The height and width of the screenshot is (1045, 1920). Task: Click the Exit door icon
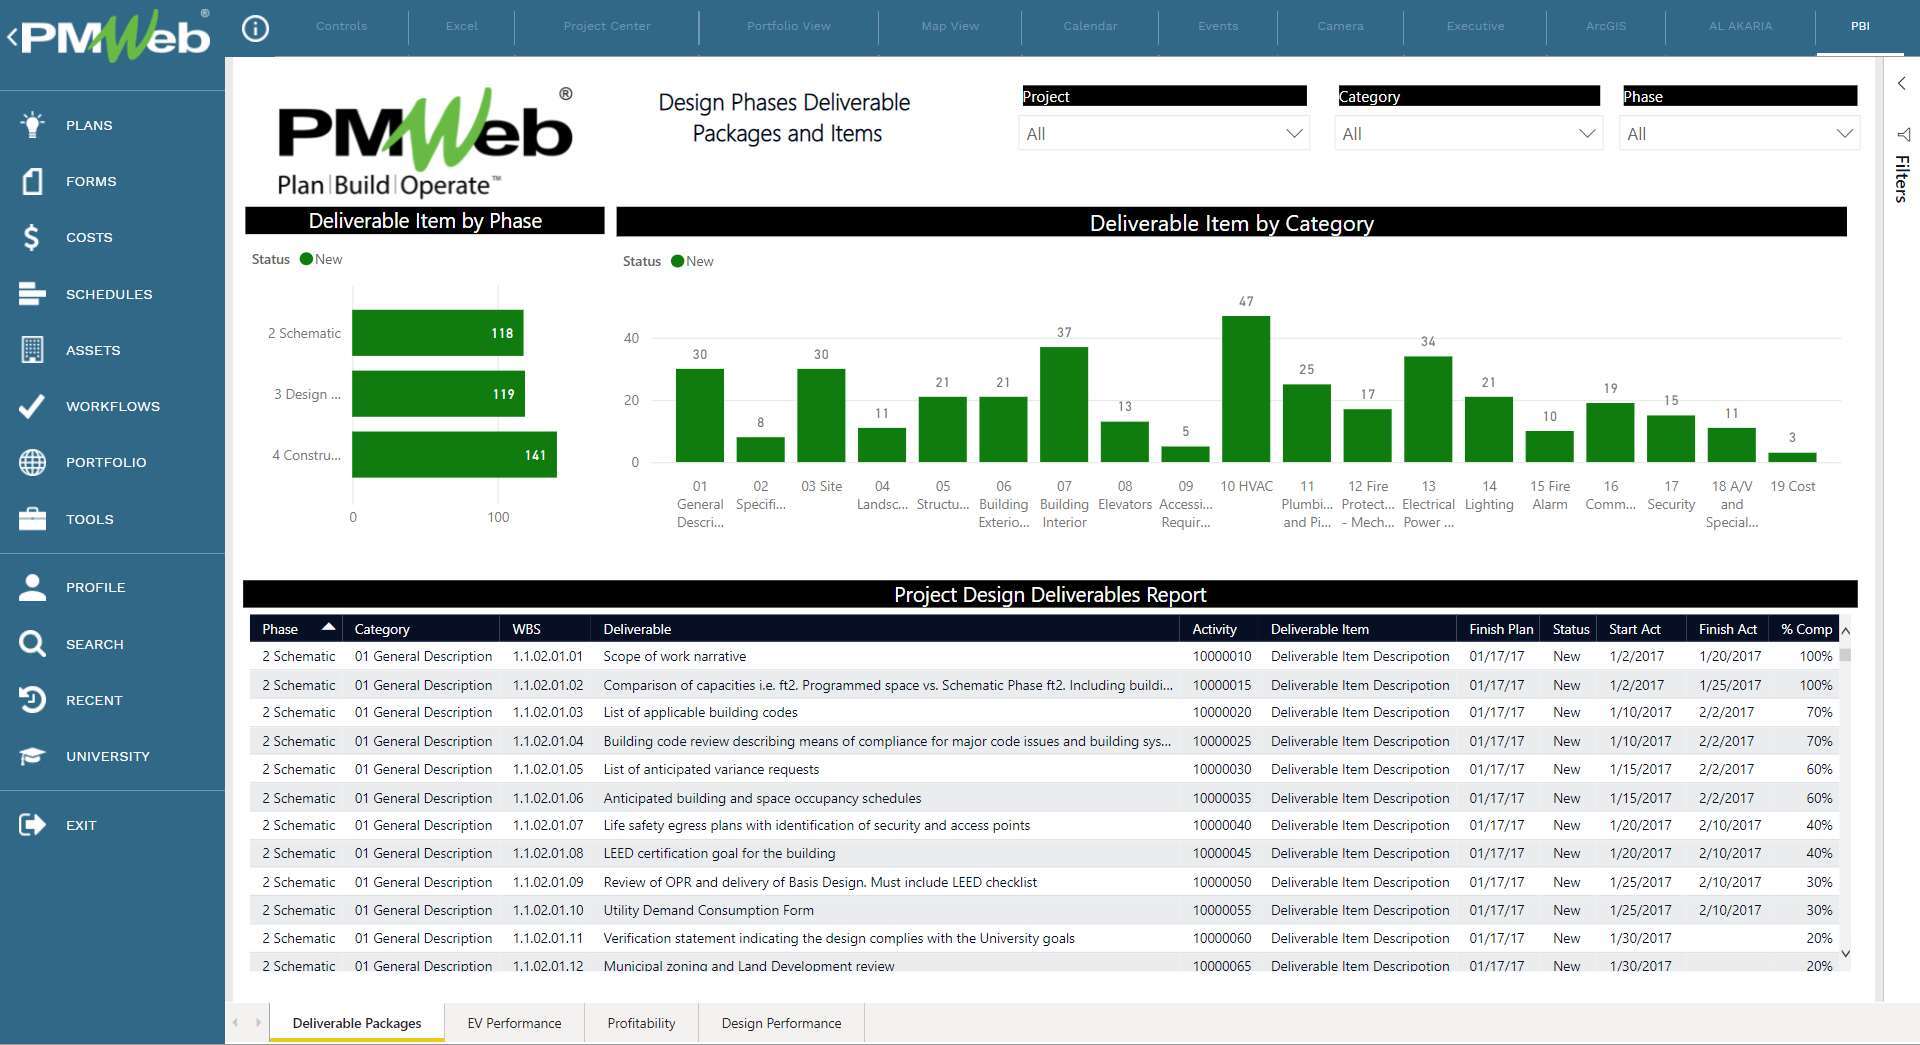coord(32,825)
